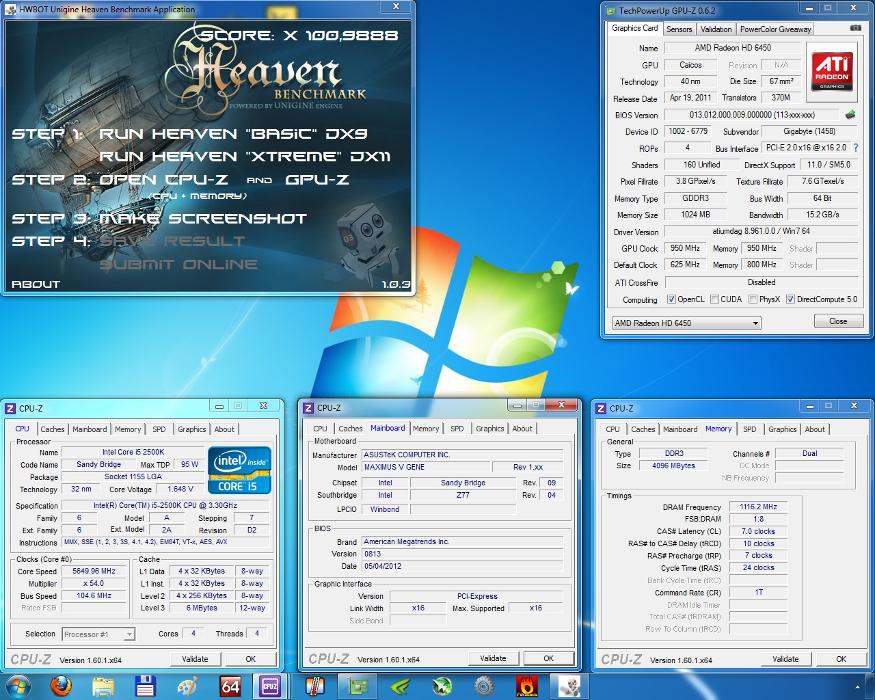This screenshot has height=700, width=875.
Task: Toggle the PhysX checkbox in GPU-Z
Action: (x=753, y=299)
